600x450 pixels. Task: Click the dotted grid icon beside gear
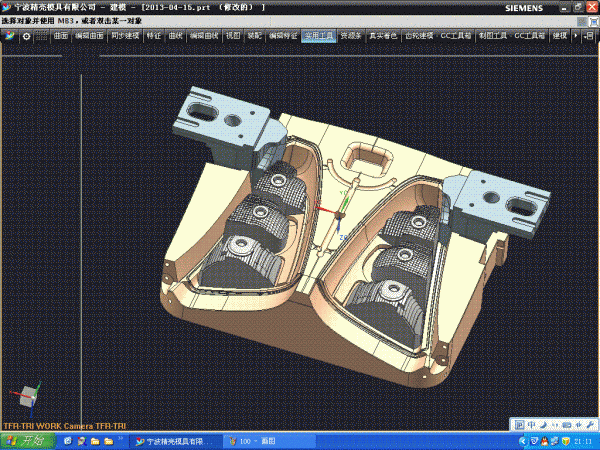click(41, 36)
